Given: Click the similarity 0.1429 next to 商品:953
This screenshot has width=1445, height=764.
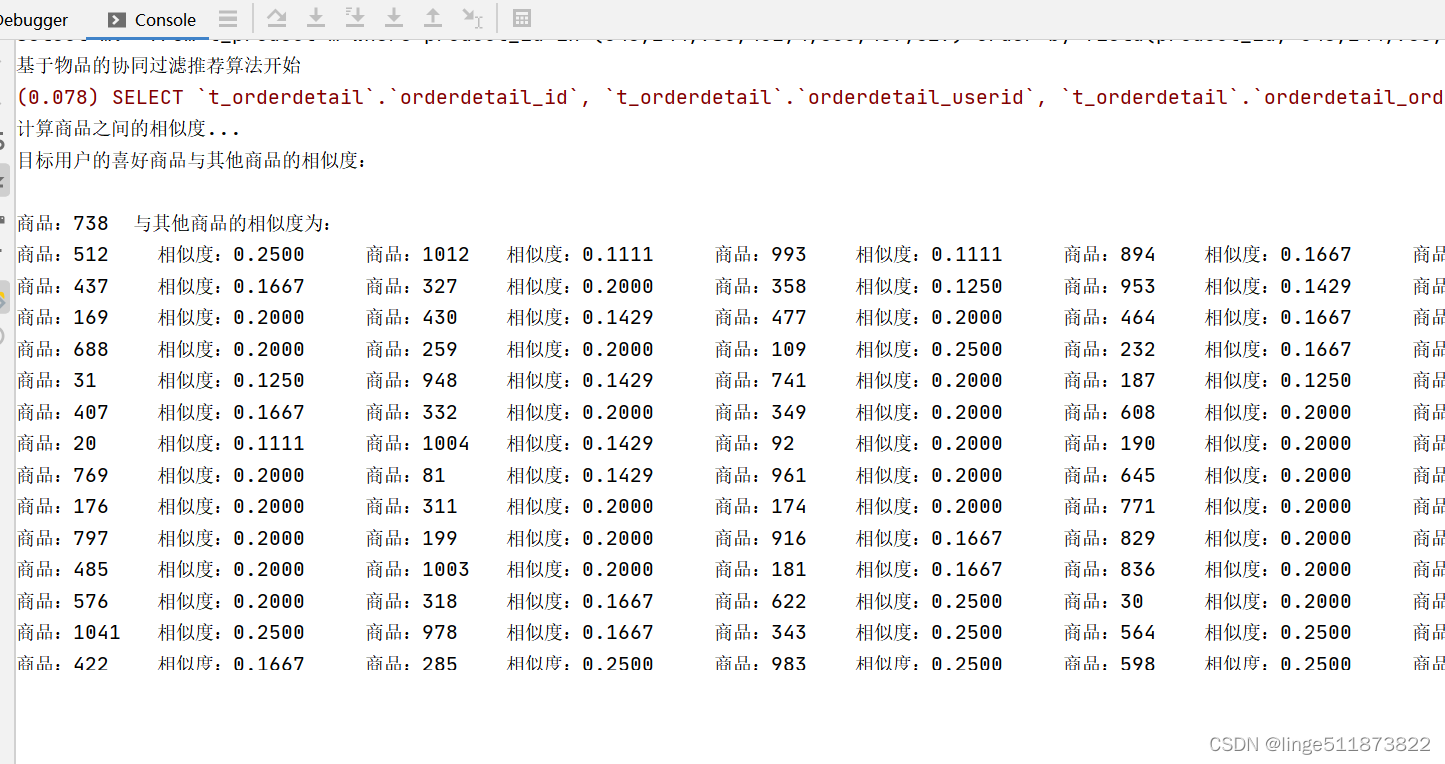Looking at the screenshot, I should 1316,286.
